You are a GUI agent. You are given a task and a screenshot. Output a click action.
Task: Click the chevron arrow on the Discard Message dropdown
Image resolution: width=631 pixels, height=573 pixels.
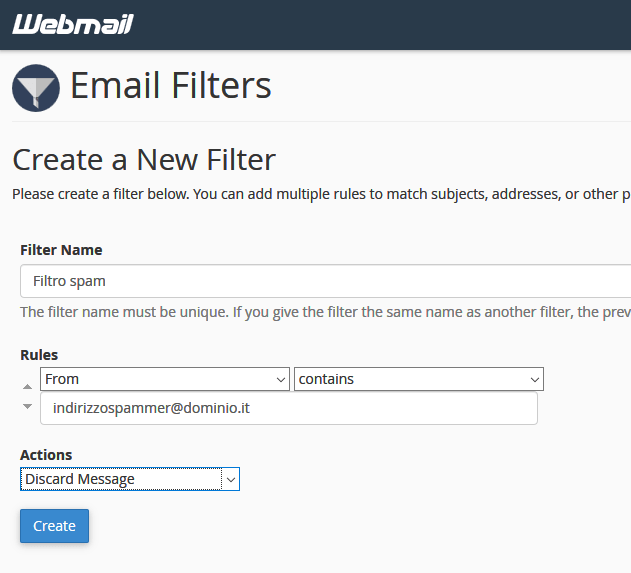[231, 480]
